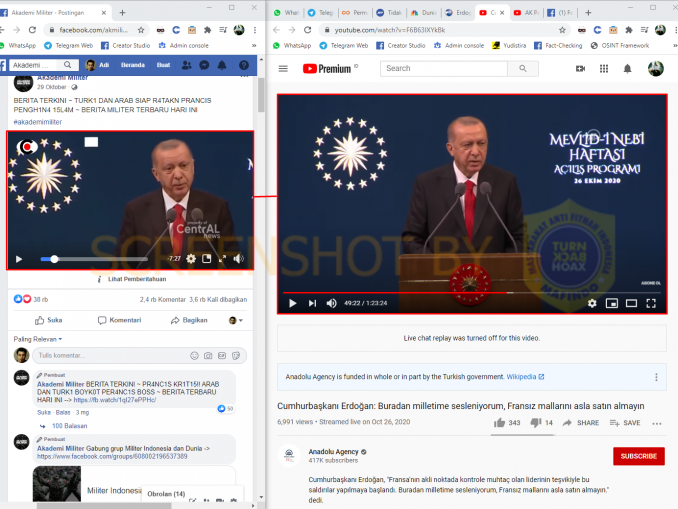Focus the YouTube search field

444,68
